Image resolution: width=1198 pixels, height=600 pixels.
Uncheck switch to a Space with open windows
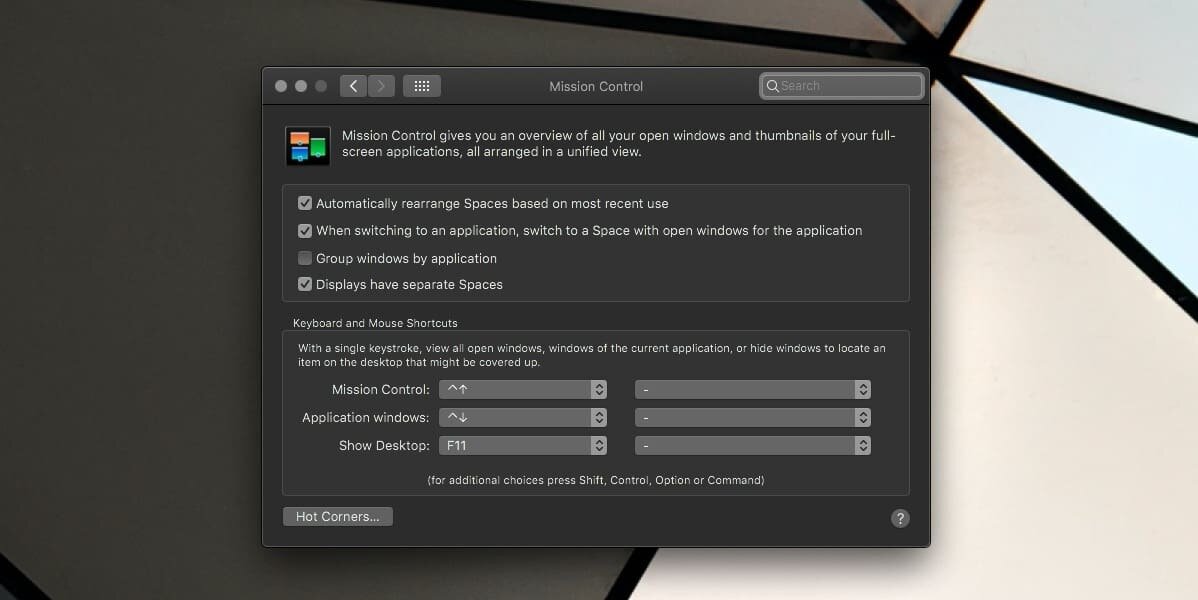point(305,230)
